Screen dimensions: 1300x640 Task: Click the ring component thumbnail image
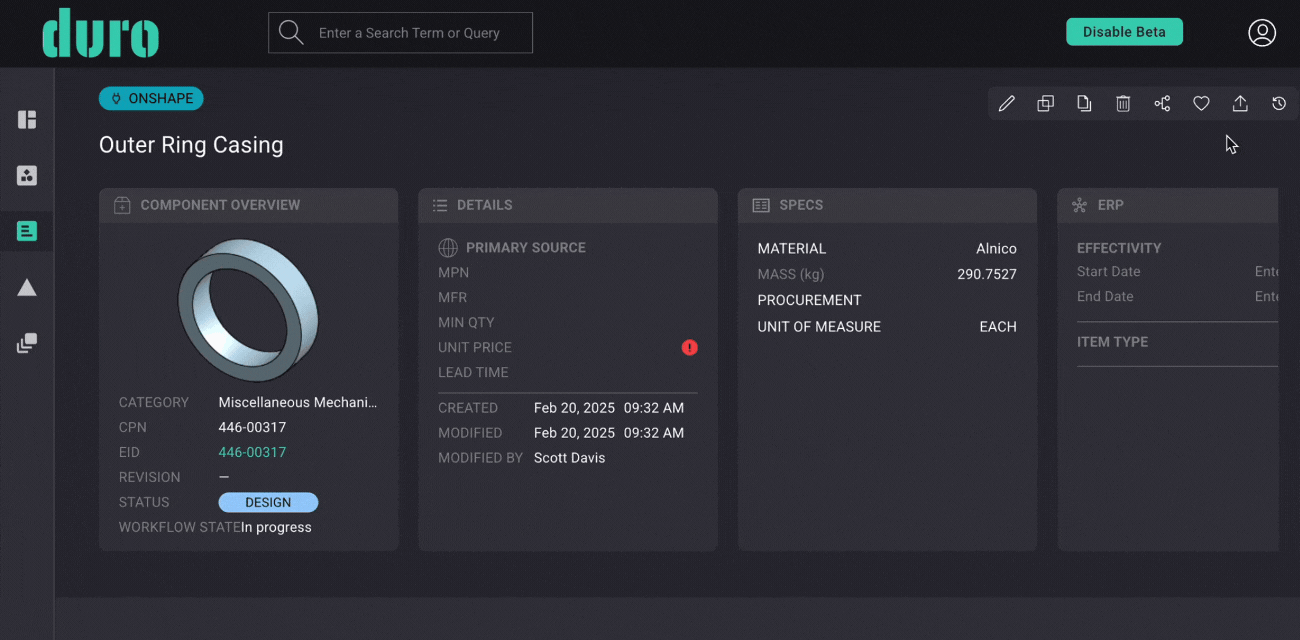point(248,309)
